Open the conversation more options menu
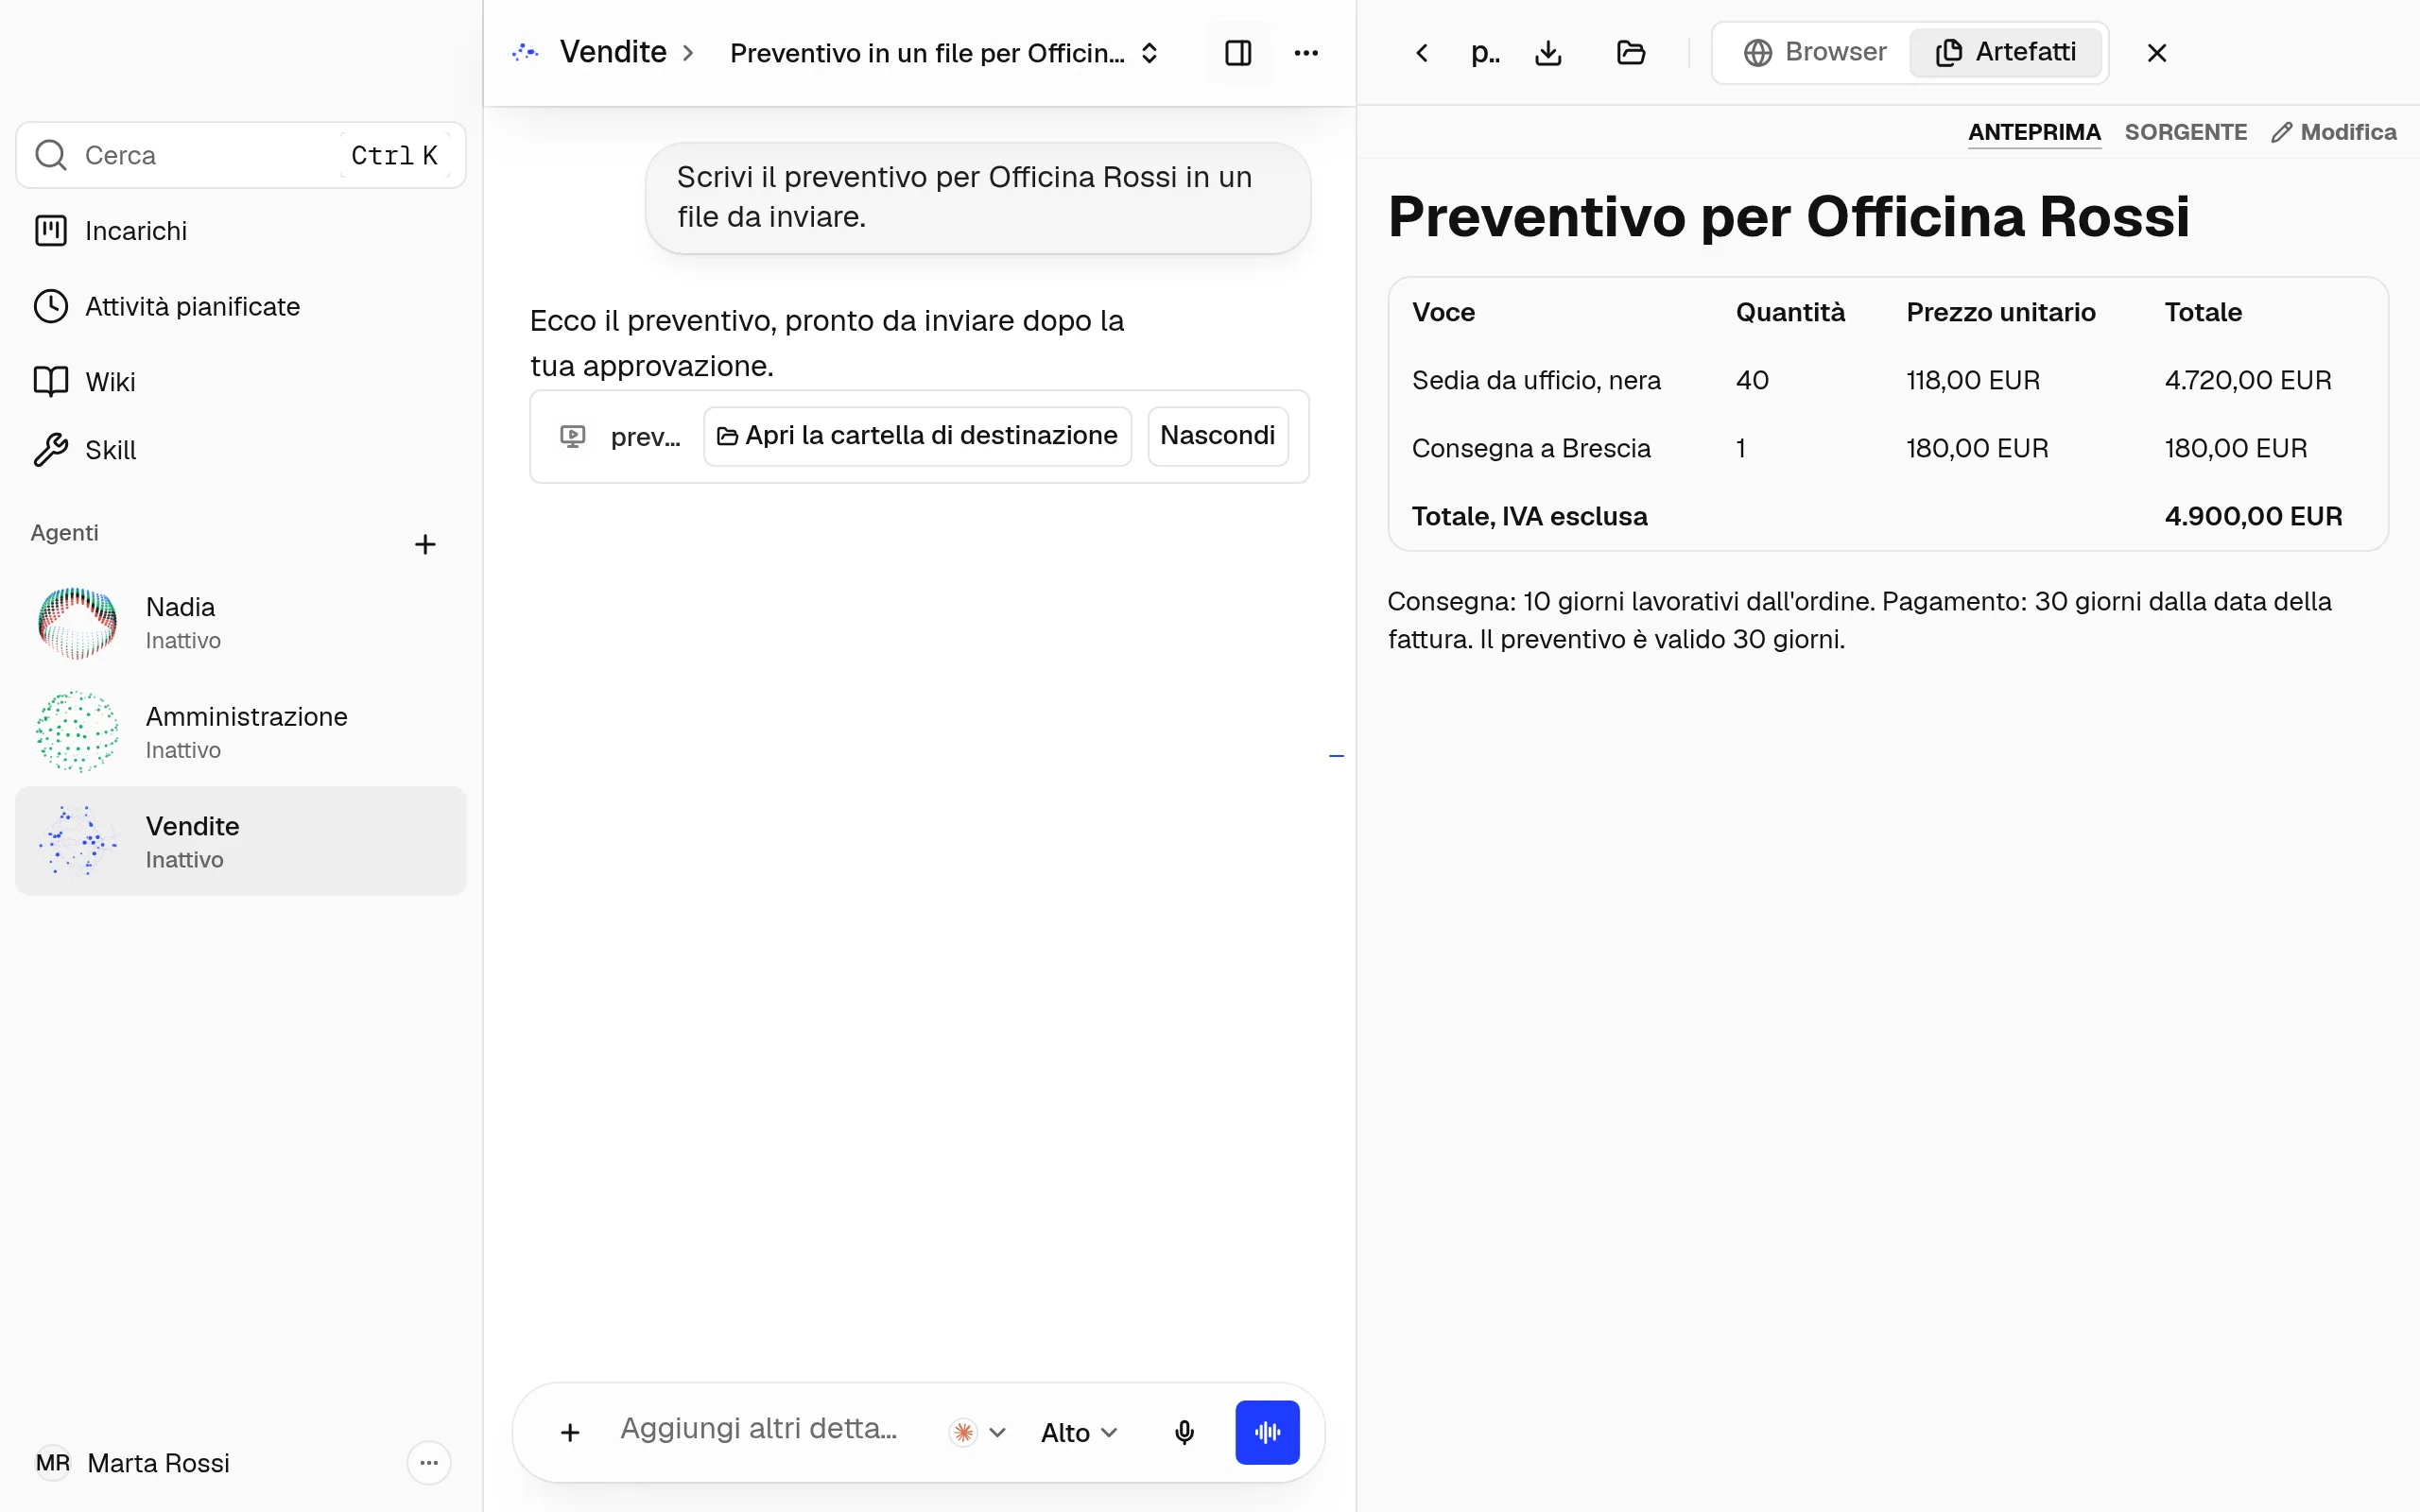This screenshot has width=2420, height=1512. pos(1306,53)
